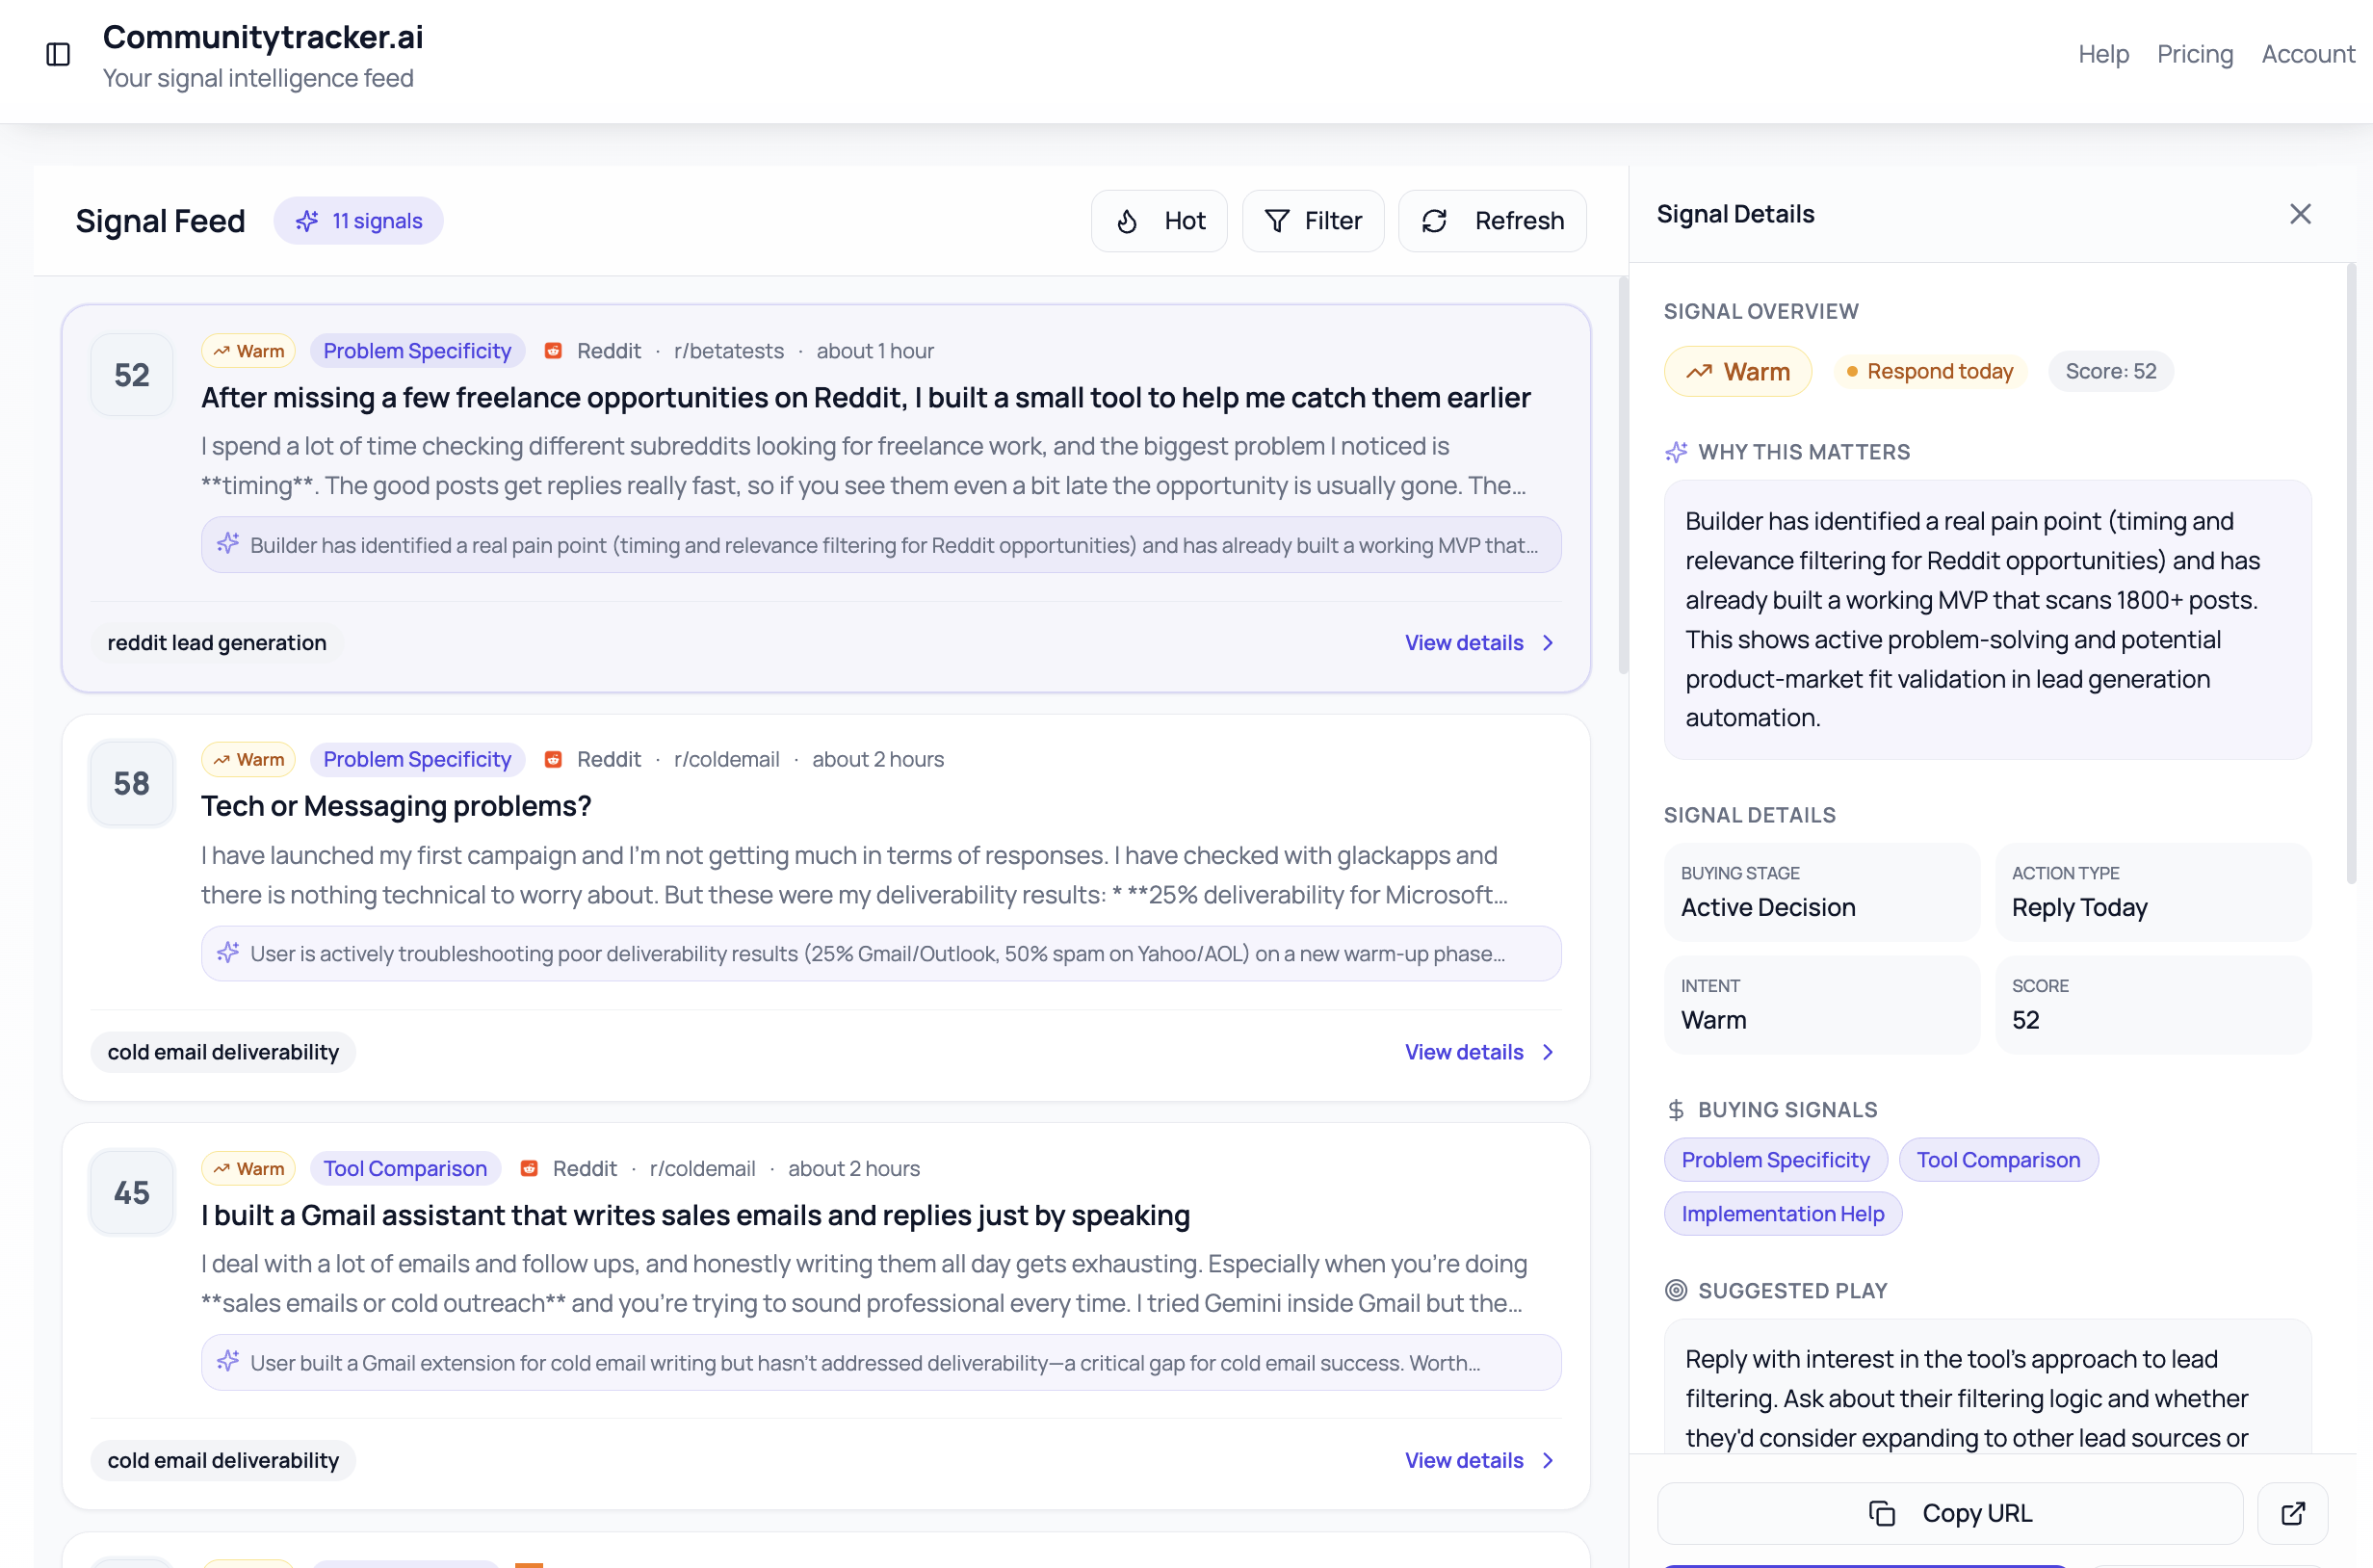Viewport: 2373px width, 1568px height.
Task: Click the Refresh feed icon
Action: click(x=1434, y=221)
